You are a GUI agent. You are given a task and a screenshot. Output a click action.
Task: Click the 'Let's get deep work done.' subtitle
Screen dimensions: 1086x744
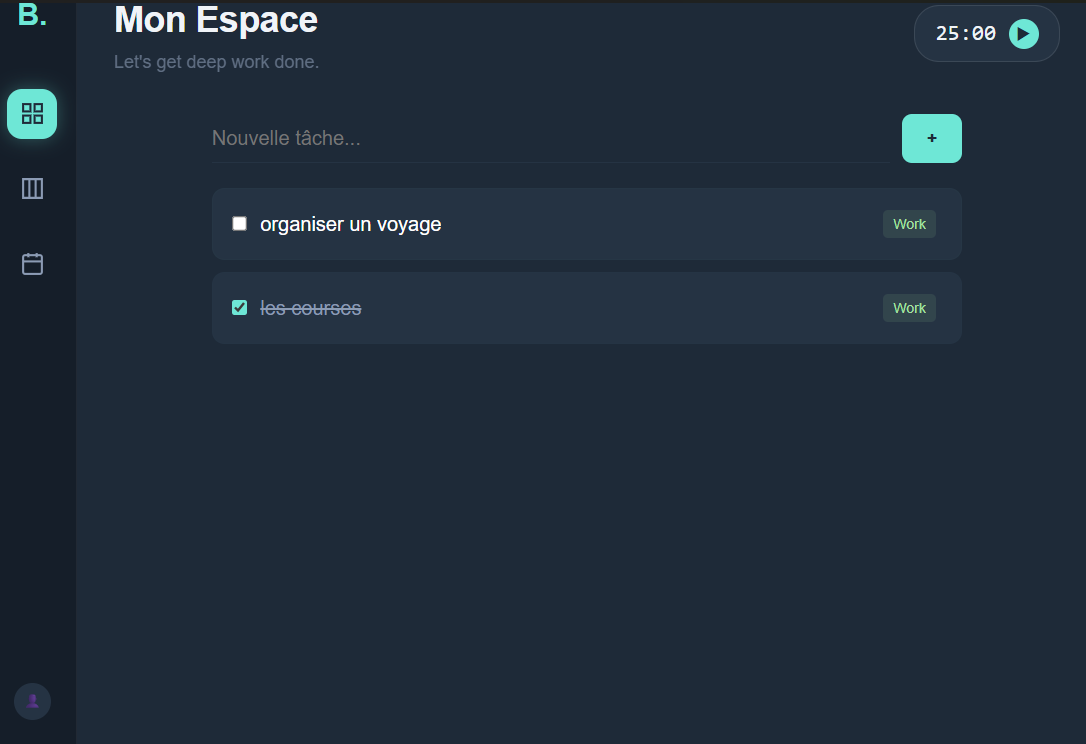point(216,62)
